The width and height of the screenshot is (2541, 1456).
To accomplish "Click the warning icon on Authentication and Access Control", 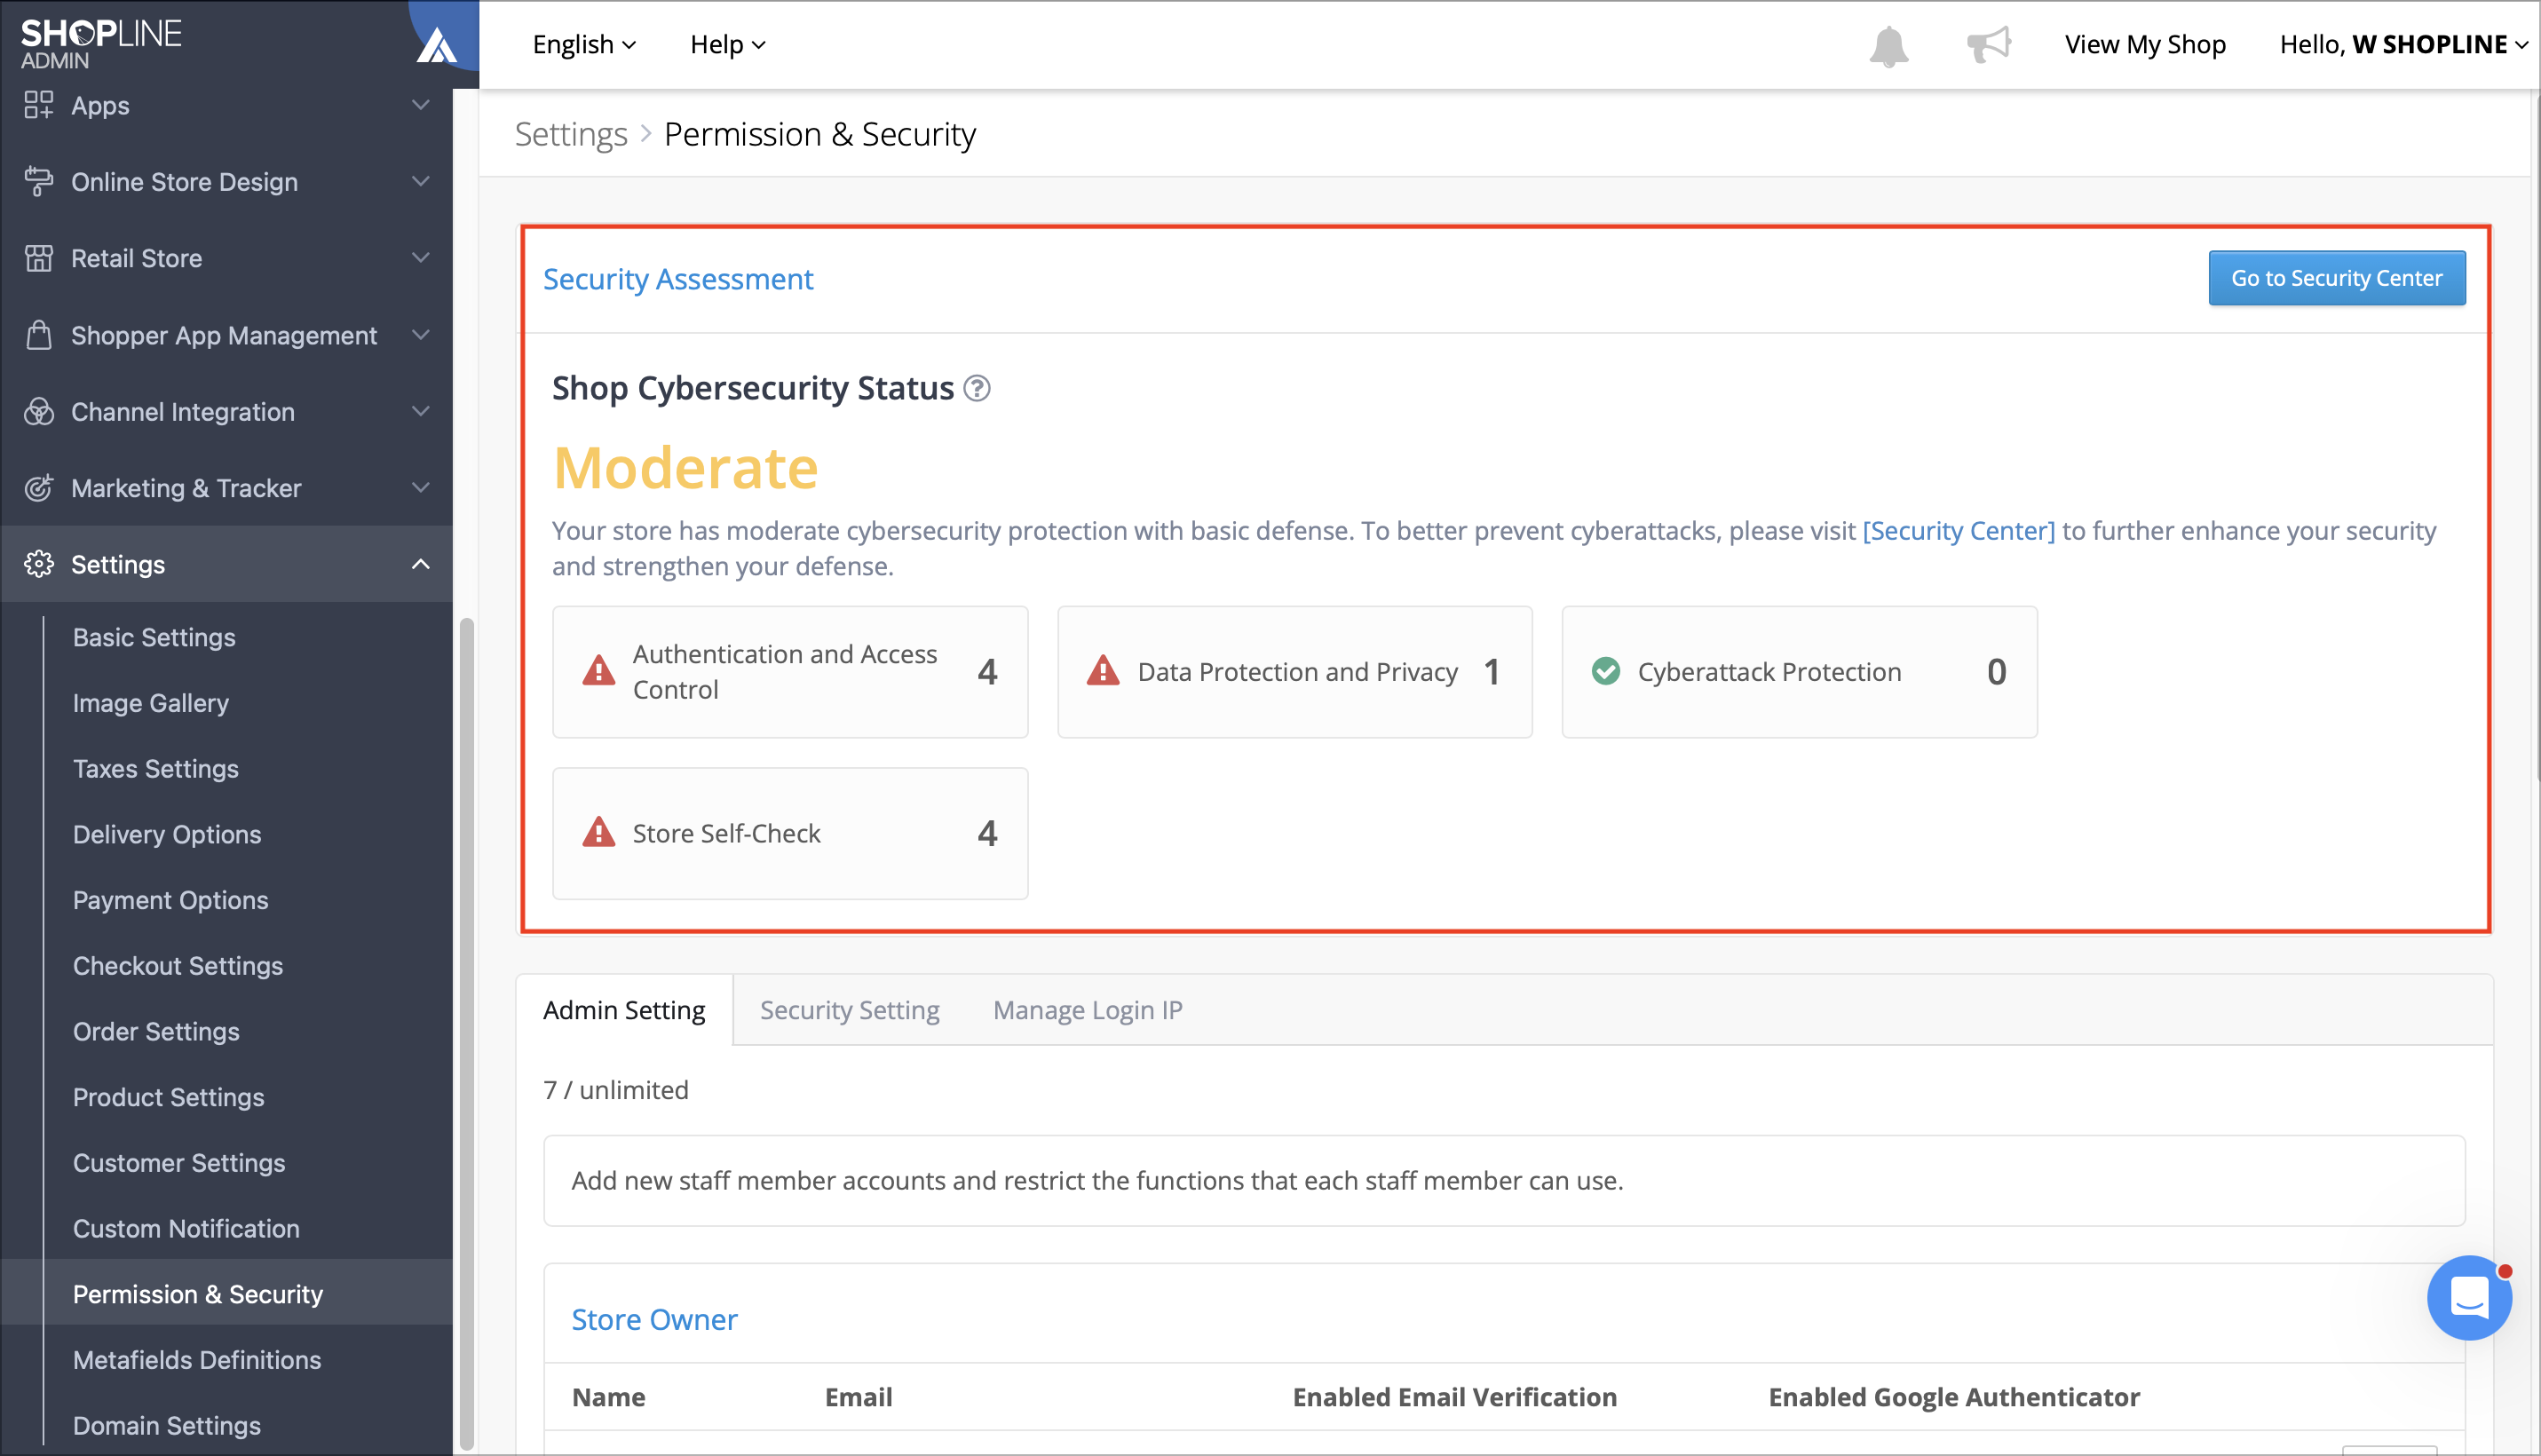I will click(599, 671).
